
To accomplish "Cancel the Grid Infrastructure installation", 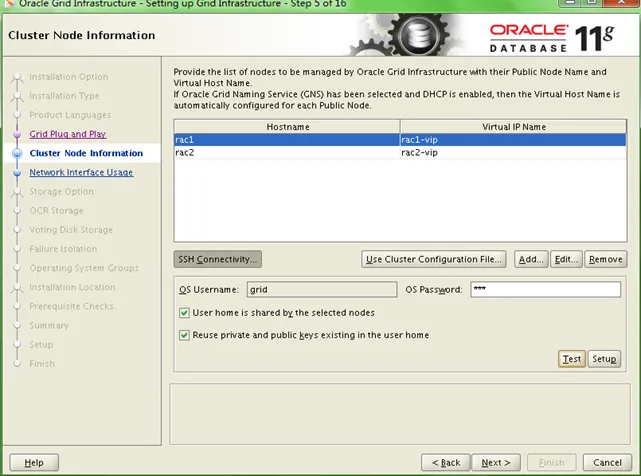I will [607, 463].
